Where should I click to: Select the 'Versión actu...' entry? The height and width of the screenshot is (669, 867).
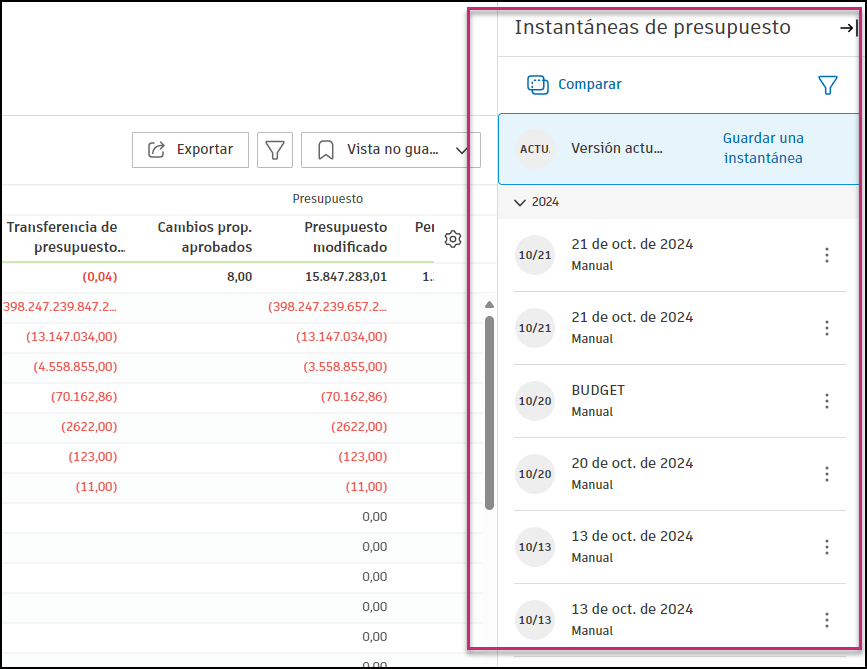tap(615, 149)
